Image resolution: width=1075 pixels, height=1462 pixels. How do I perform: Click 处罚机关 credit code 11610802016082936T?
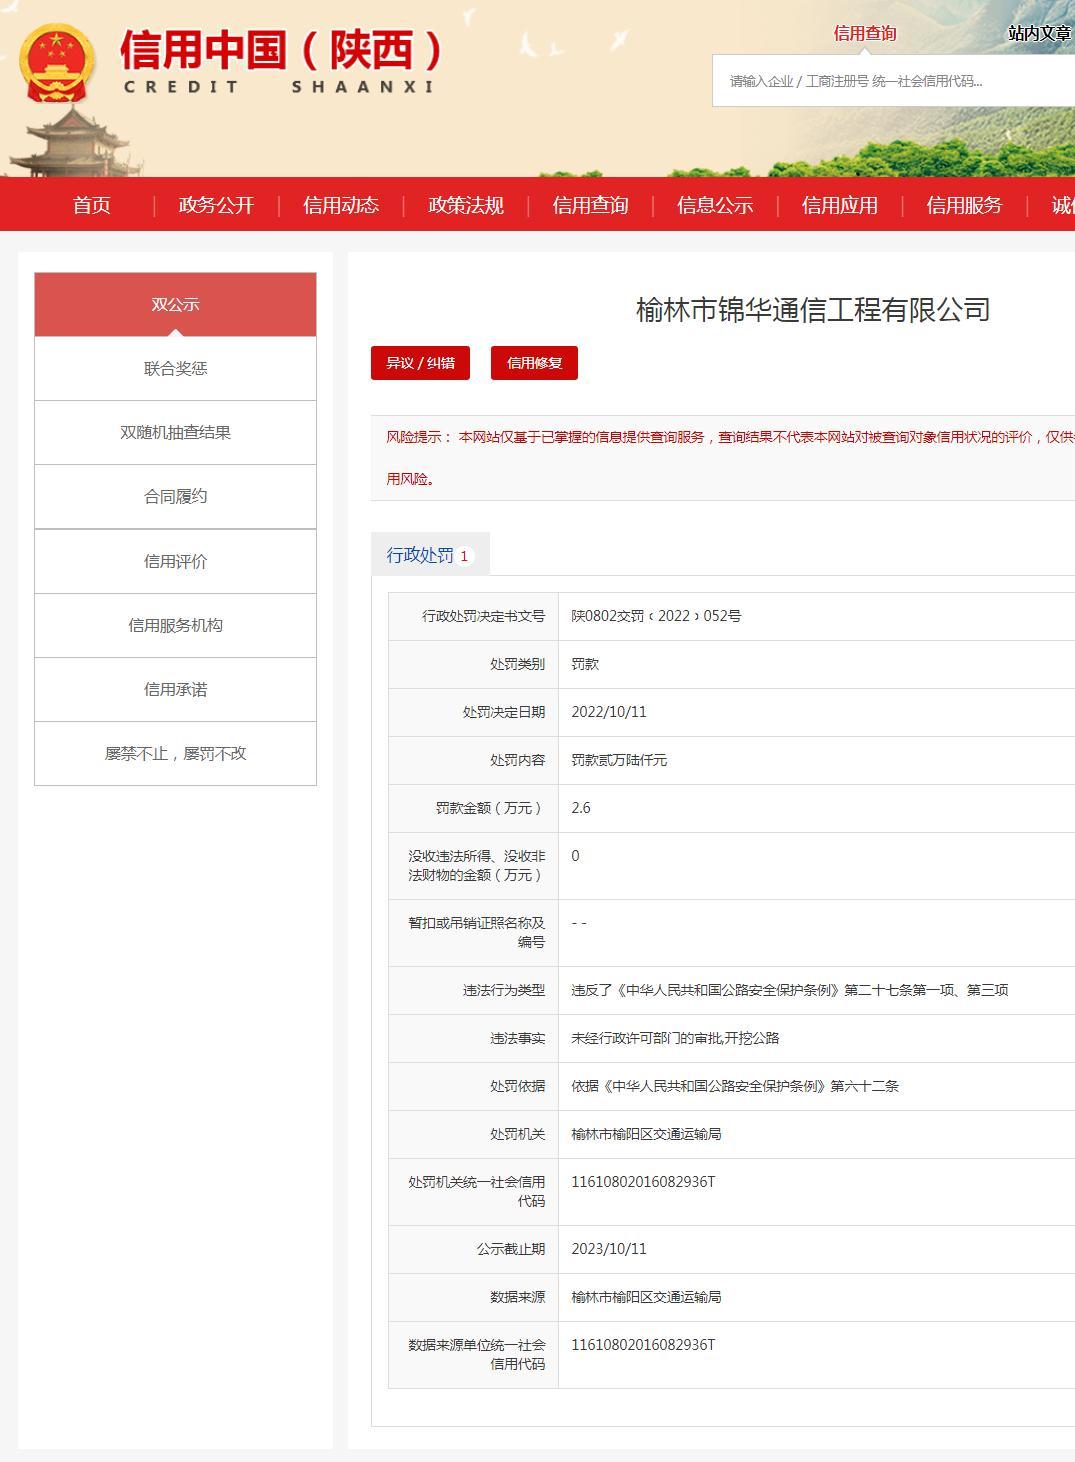(x=643, y=1182)
